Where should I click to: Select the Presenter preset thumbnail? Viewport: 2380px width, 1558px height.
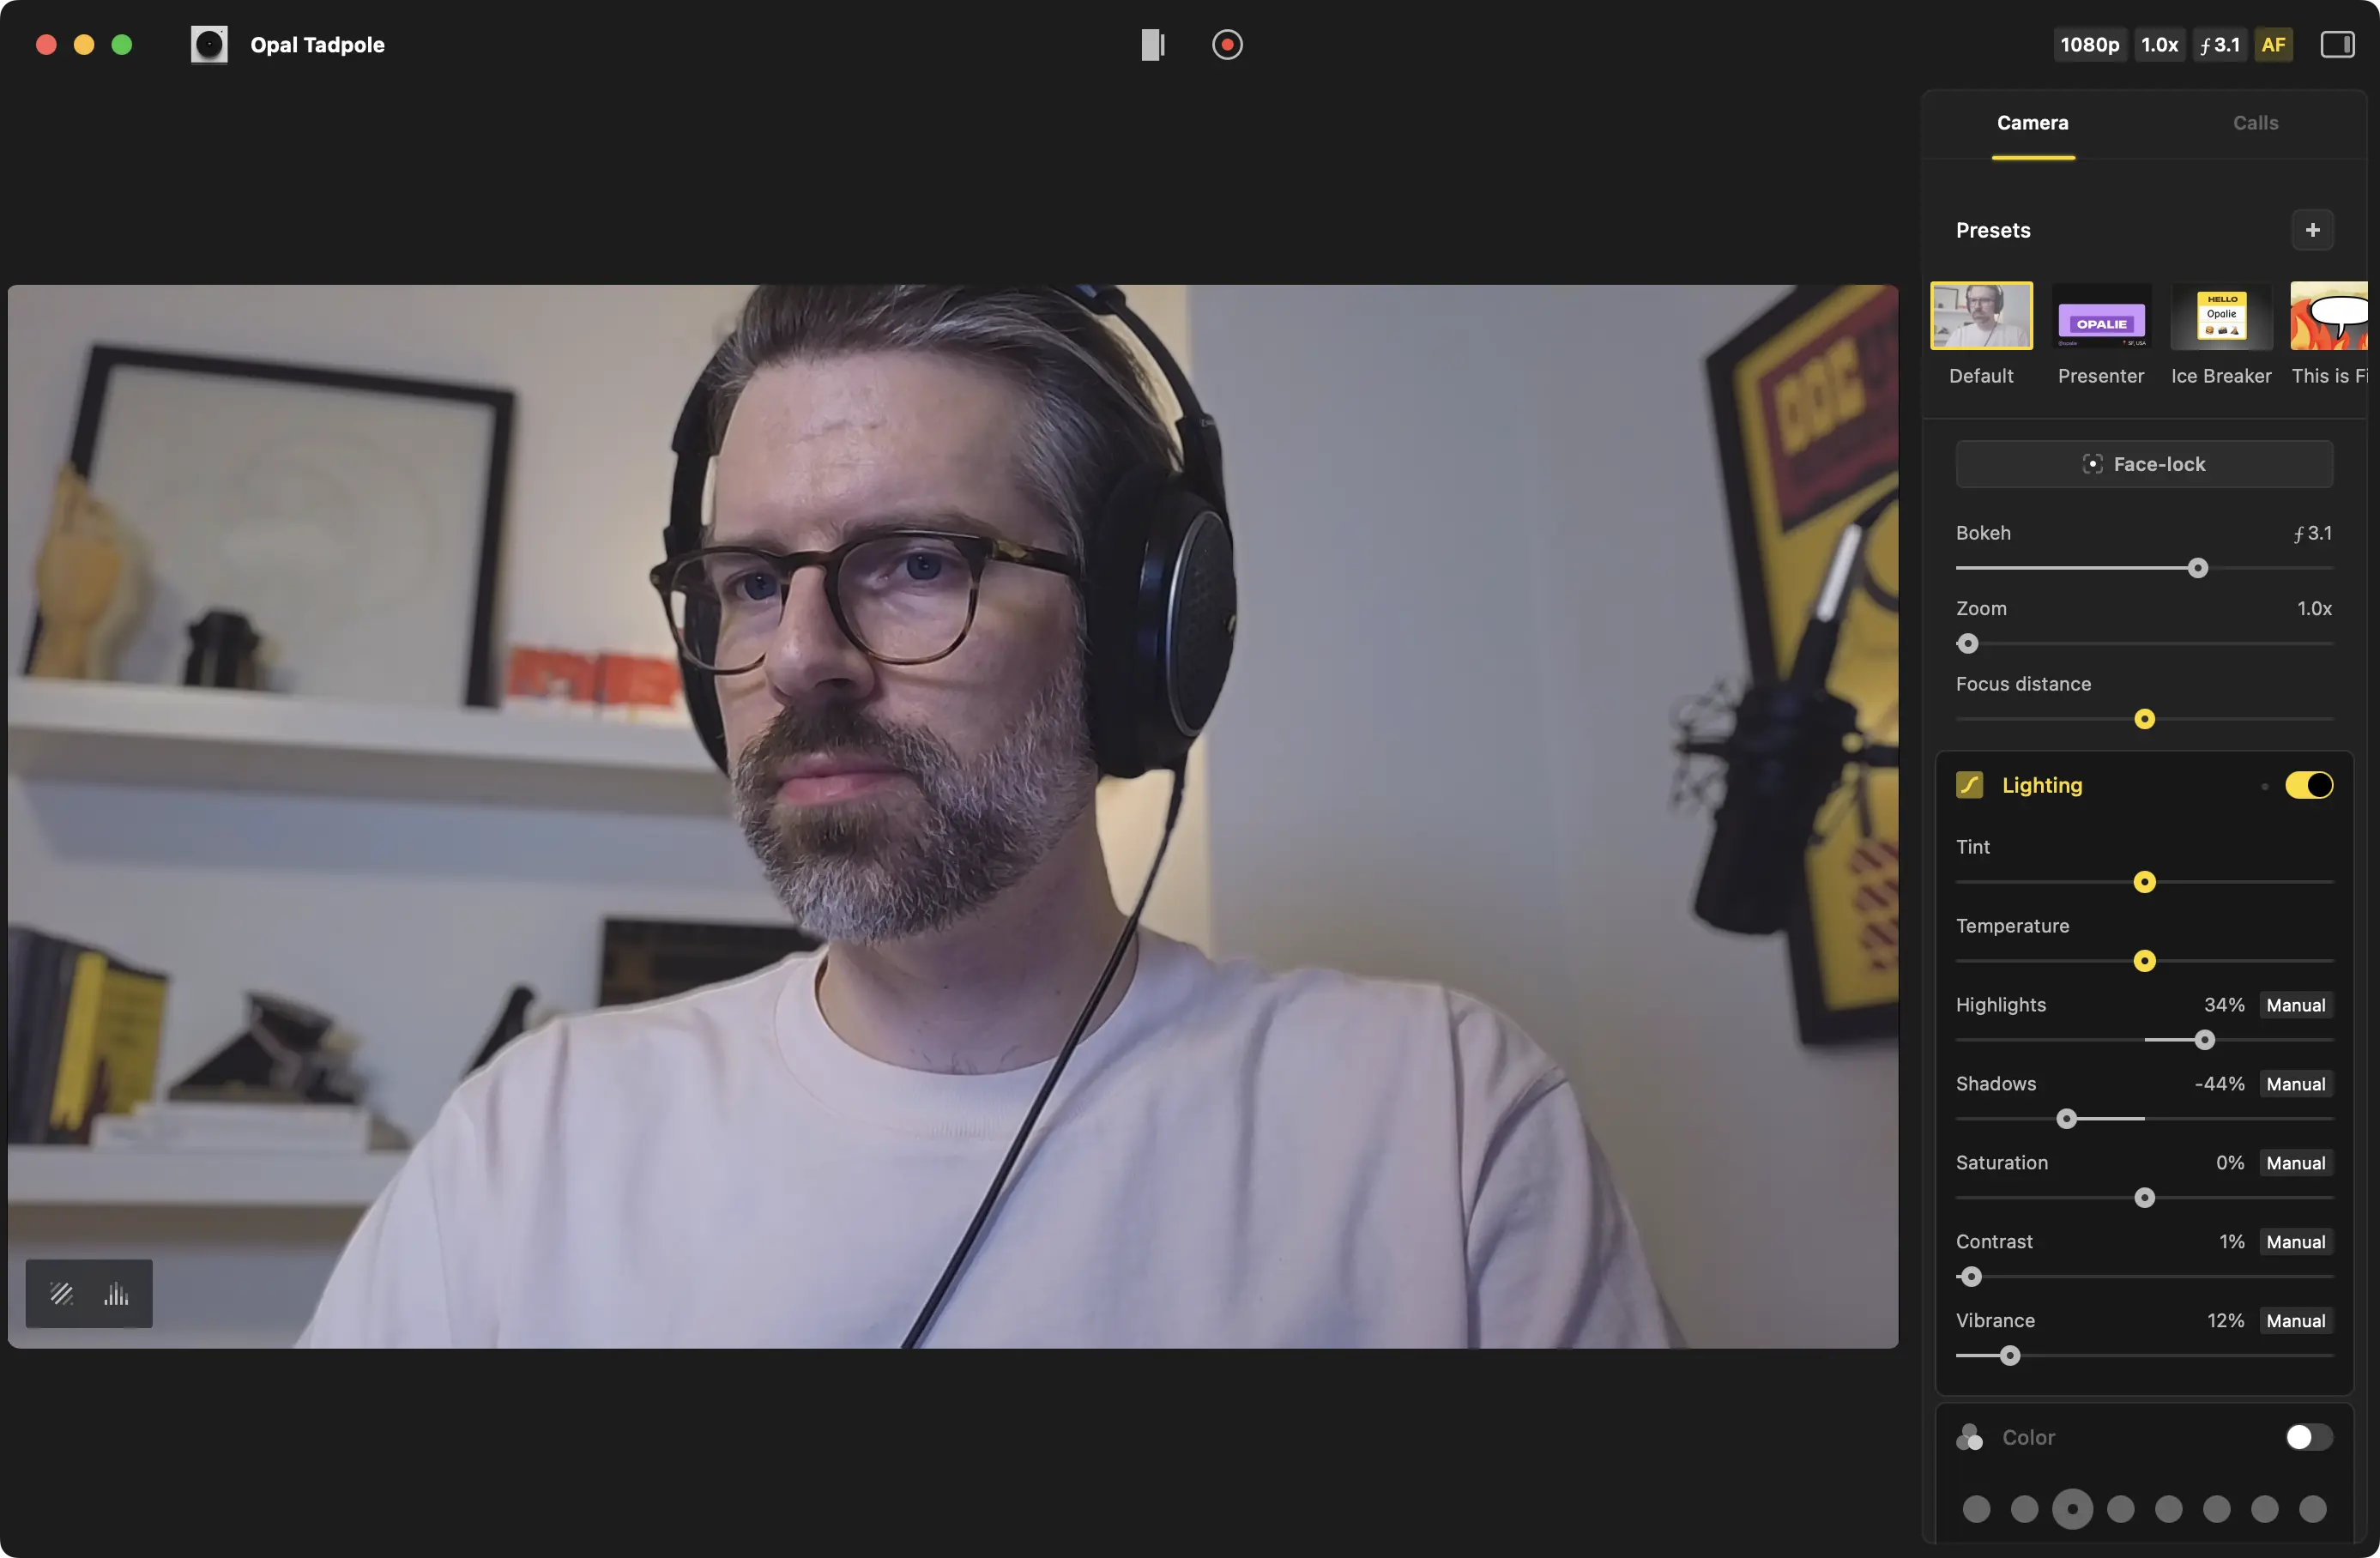click(x=2100, y=317)
